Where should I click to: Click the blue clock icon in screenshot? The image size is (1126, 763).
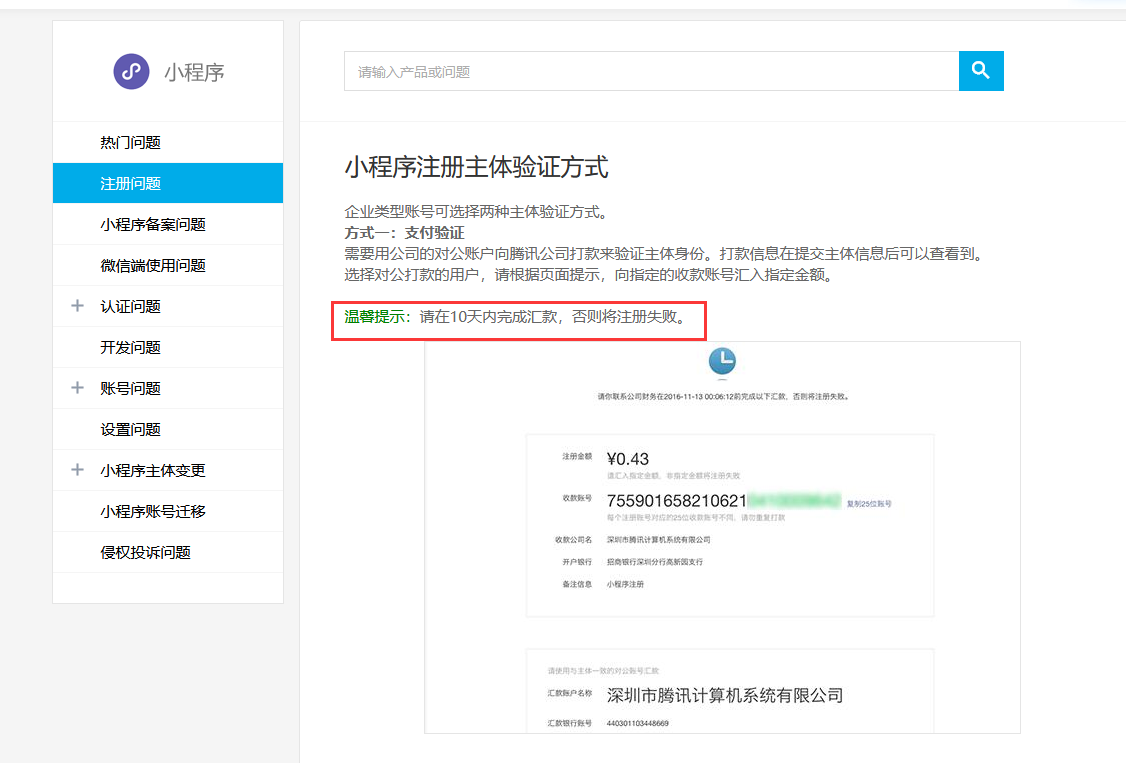[x=722, y=360]
